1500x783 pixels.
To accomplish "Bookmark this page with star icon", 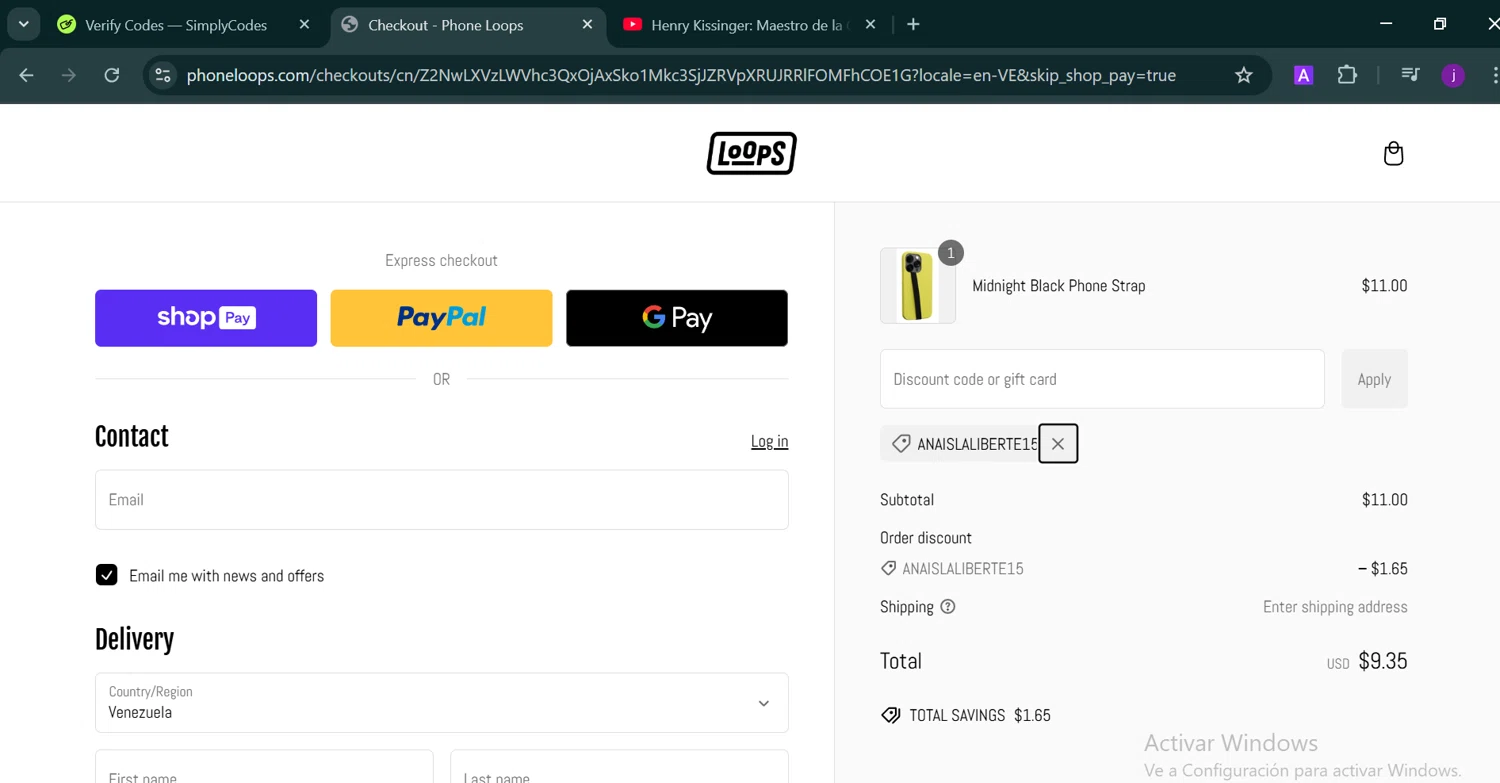I will (1243, 75).
